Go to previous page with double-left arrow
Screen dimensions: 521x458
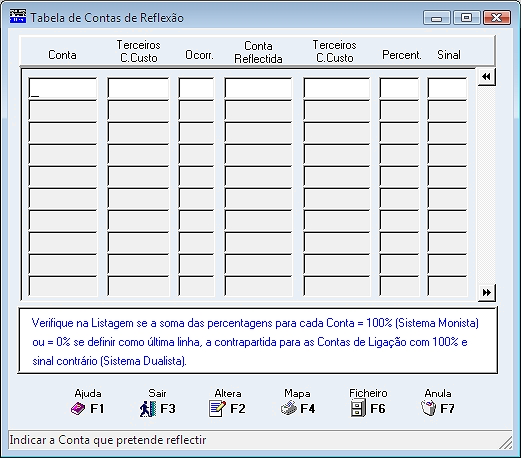[x=487, y=77]
